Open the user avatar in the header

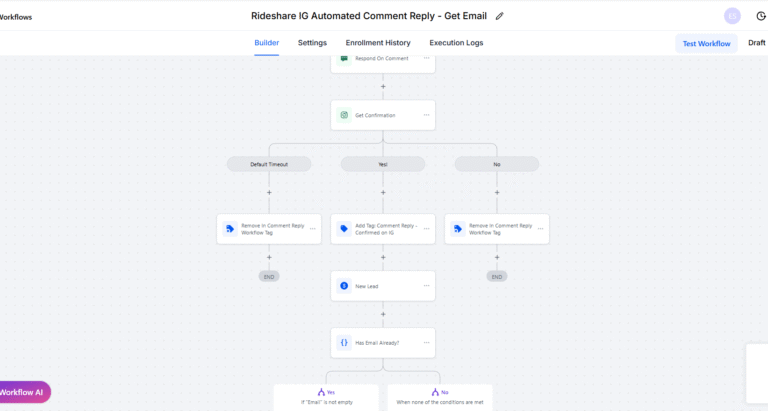pyautogui.click(x=732, y=16)
